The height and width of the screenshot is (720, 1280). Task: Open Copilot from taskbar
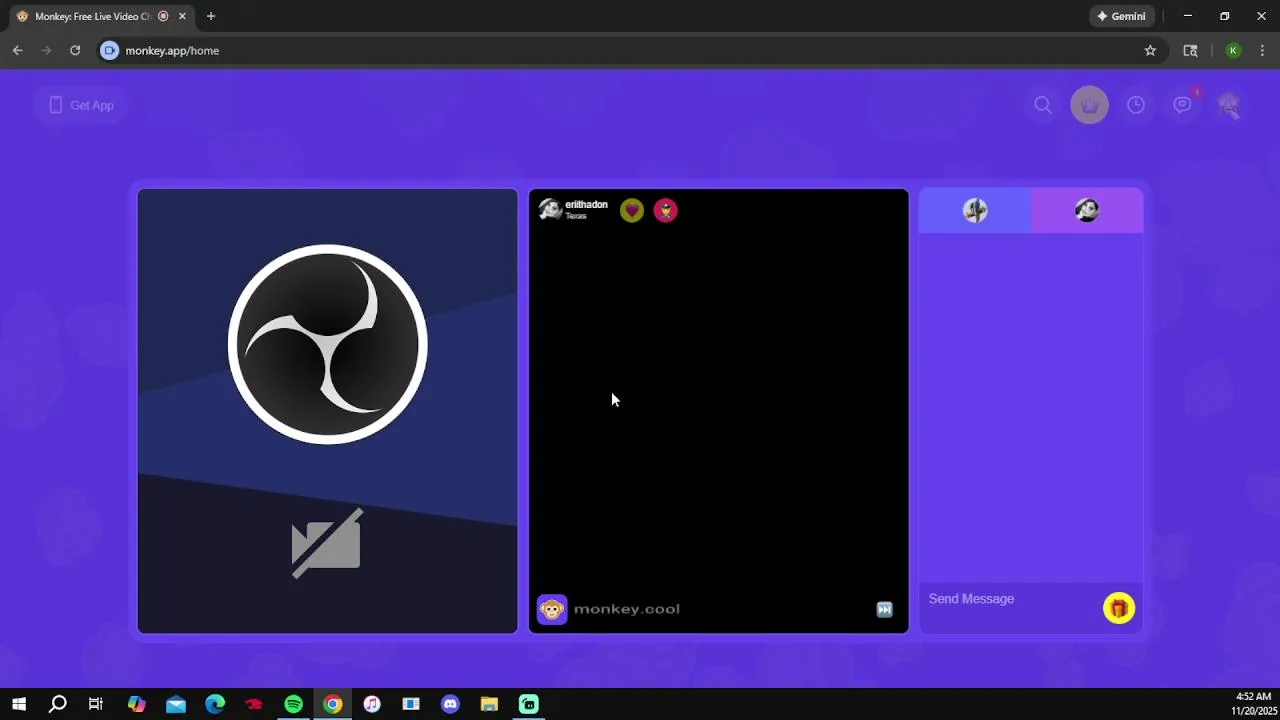(x=137, y=704)
